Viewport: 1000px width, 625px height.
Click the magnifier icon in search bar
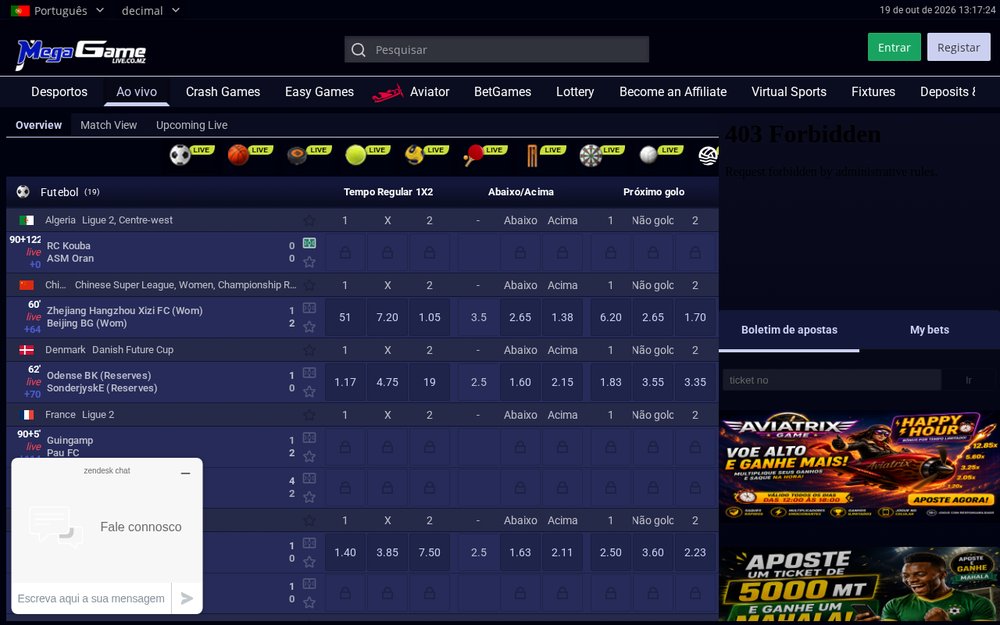point(358,50)
